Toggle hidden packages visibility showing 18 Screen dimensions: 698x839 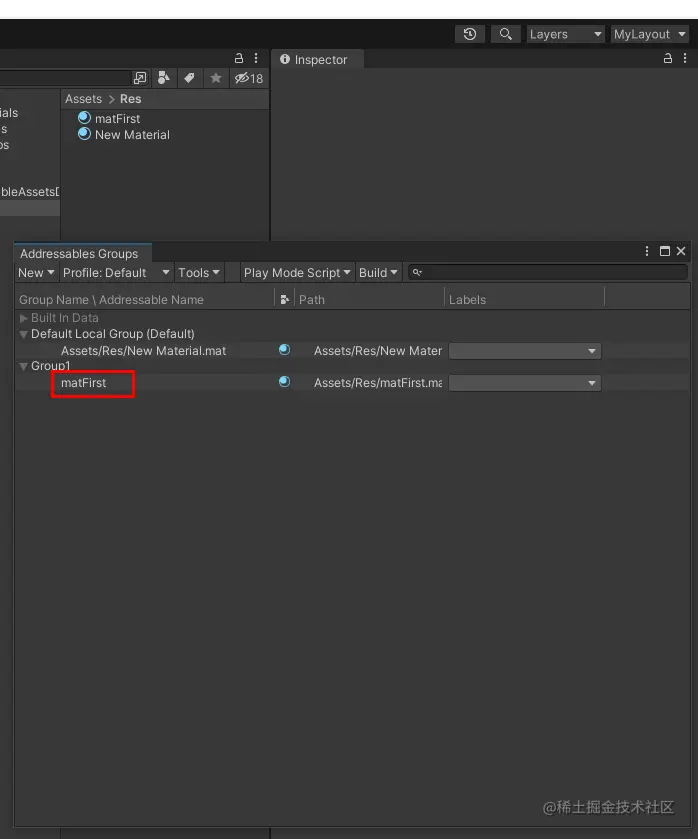(x=249, y=78)
